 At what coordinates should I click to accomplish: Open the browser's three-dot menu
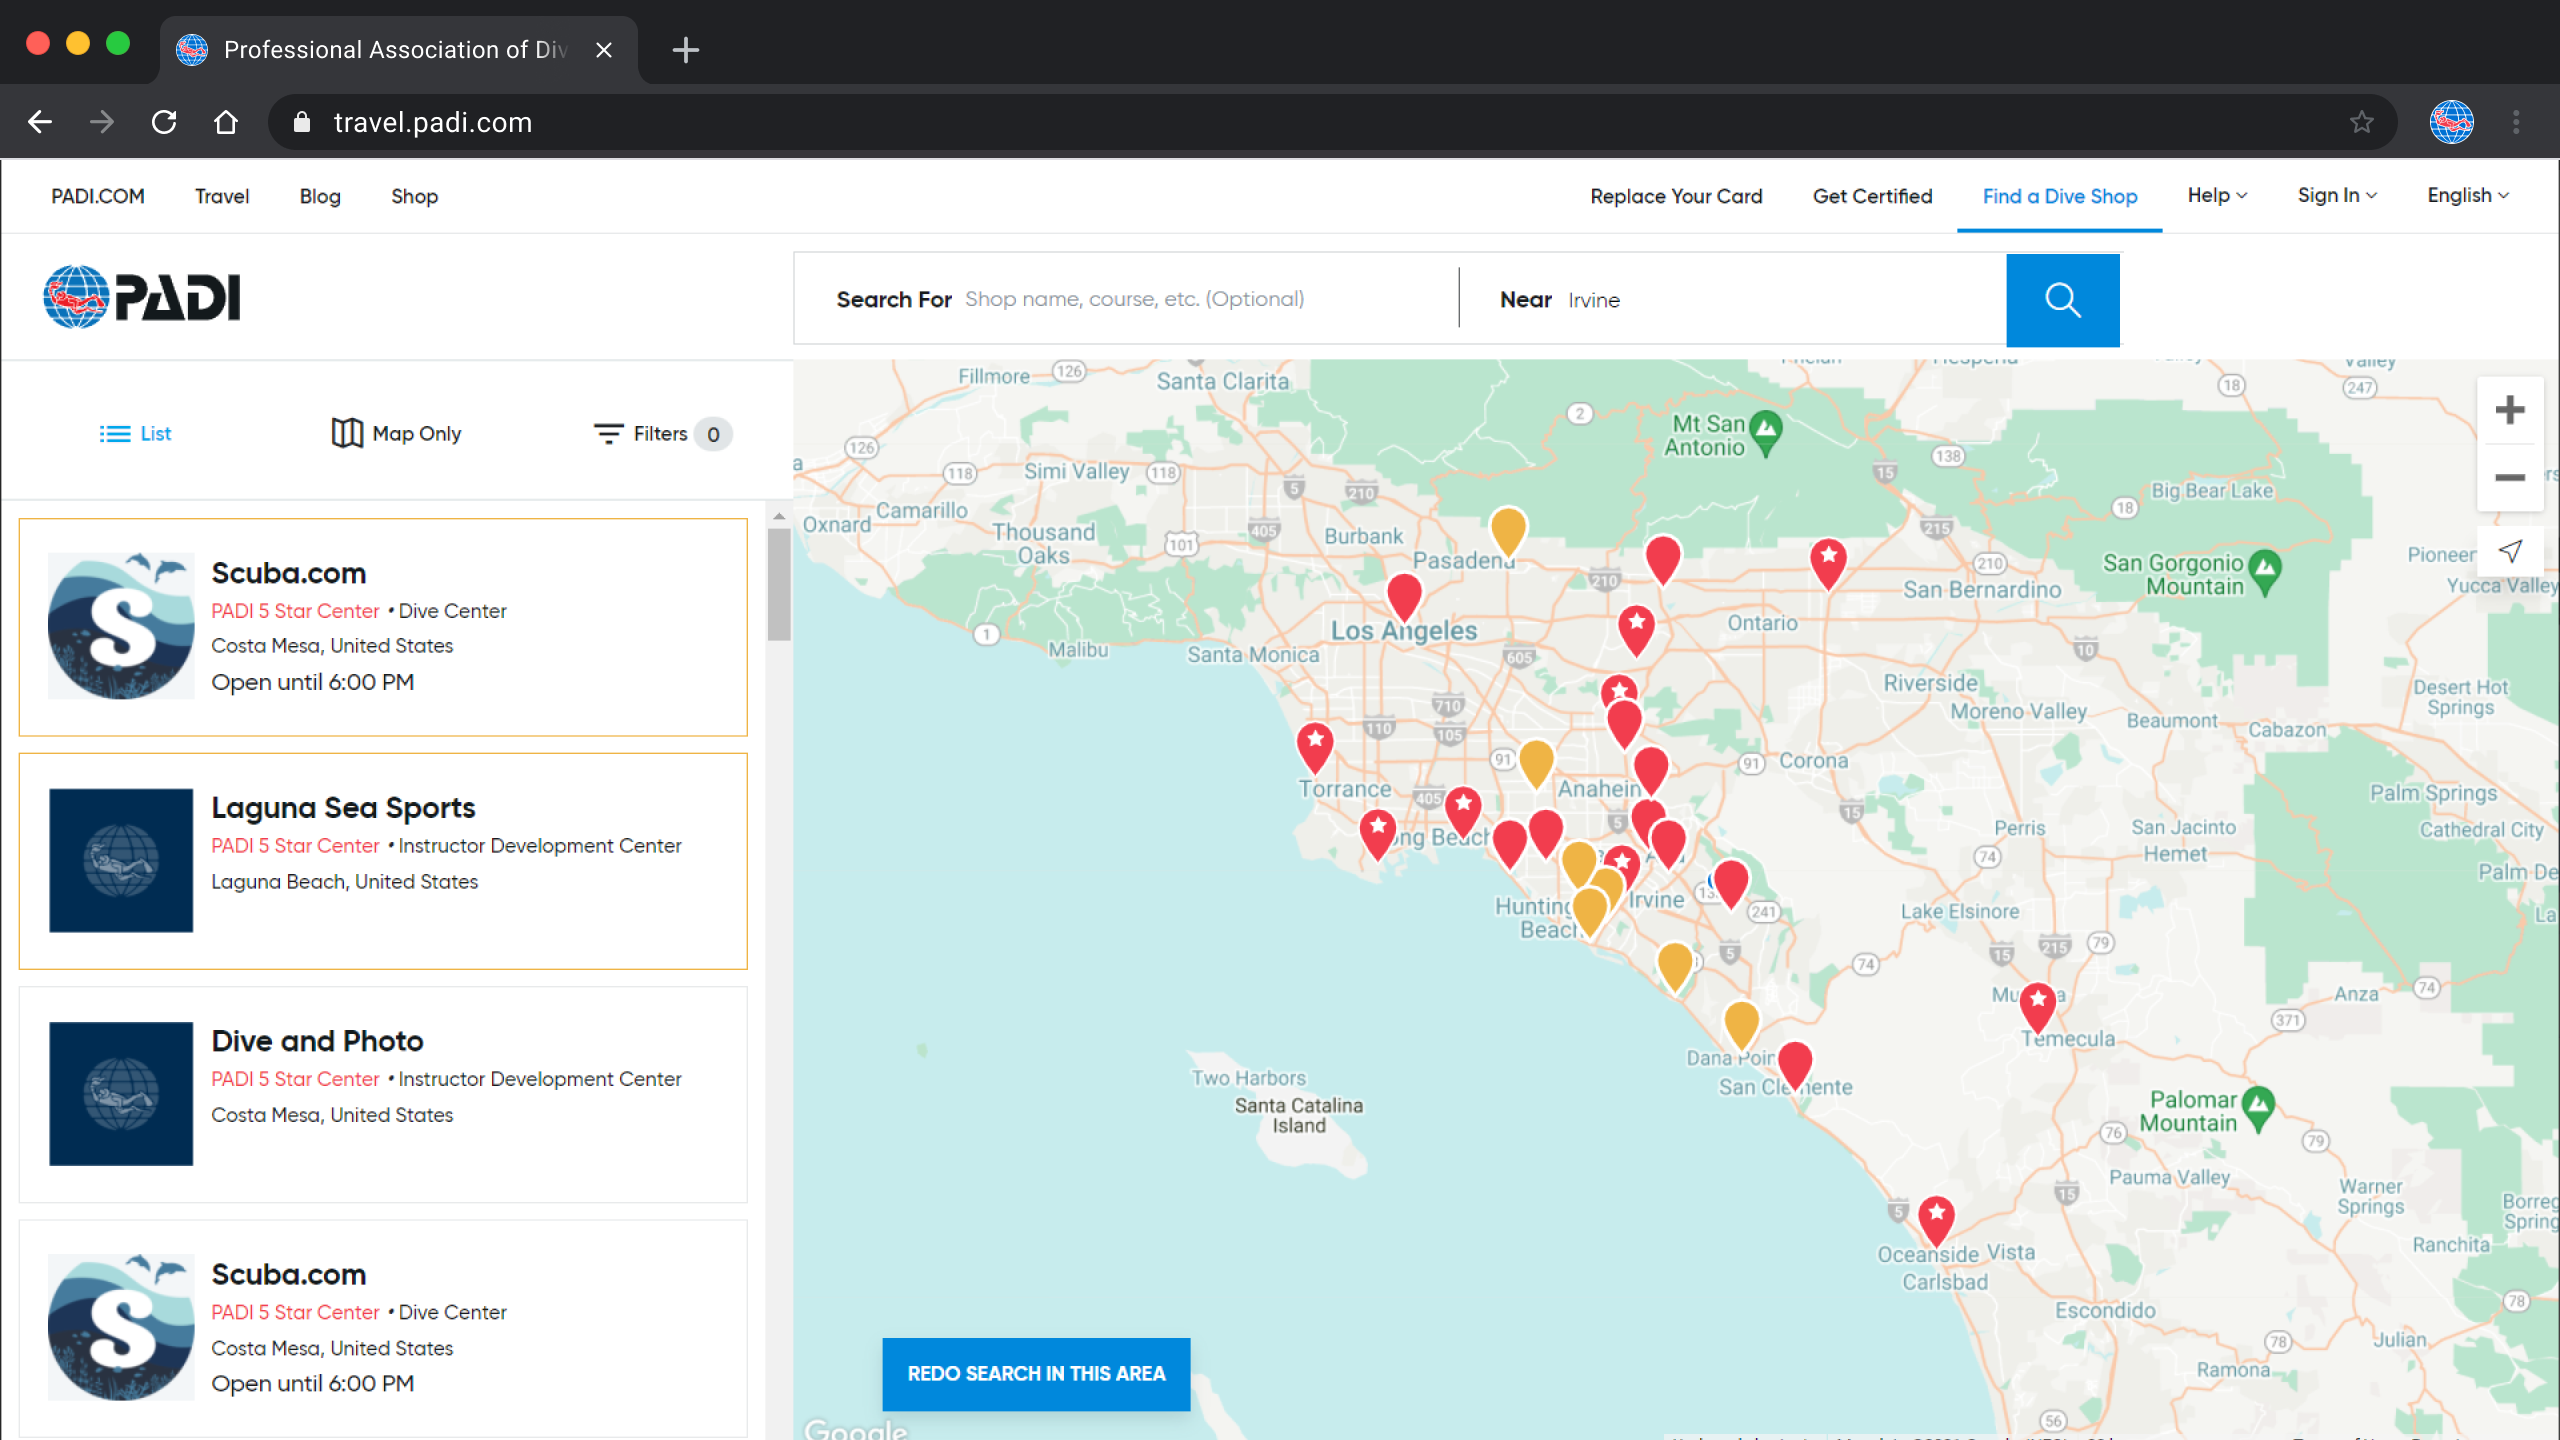(x=2516, y=122)
